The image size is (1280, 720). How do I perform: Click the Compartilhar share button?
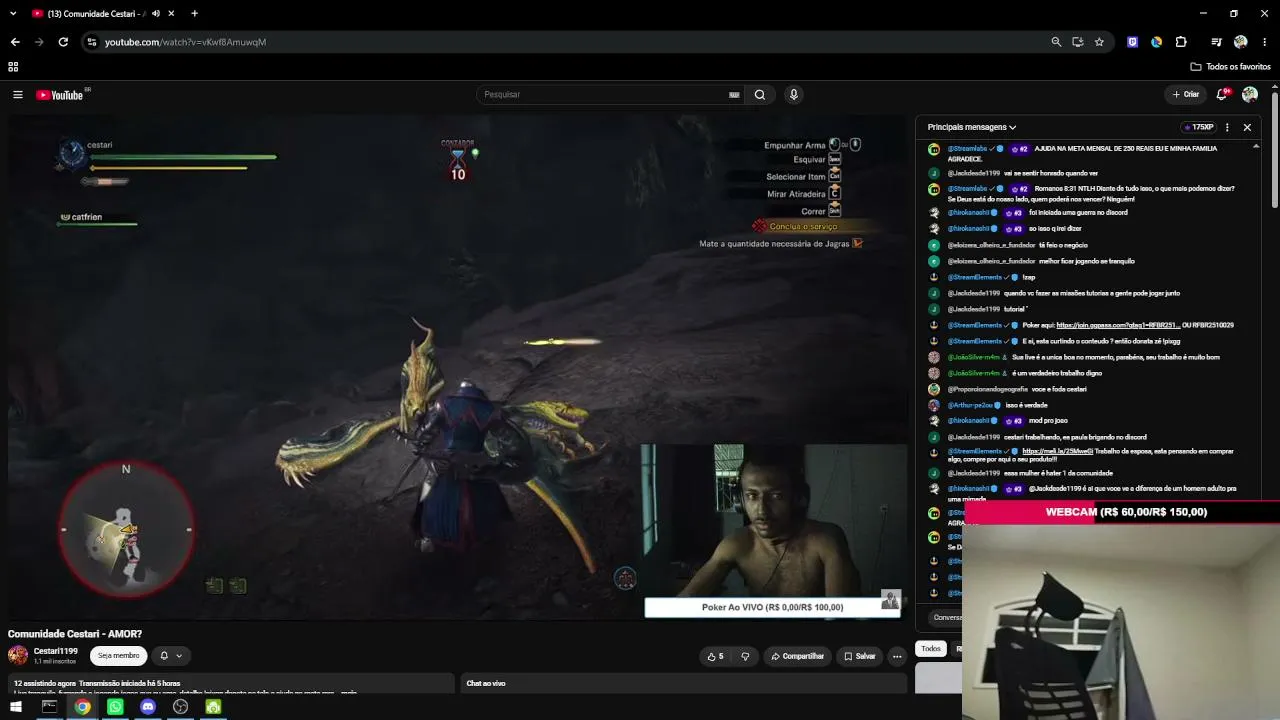[x=798, y=656]
